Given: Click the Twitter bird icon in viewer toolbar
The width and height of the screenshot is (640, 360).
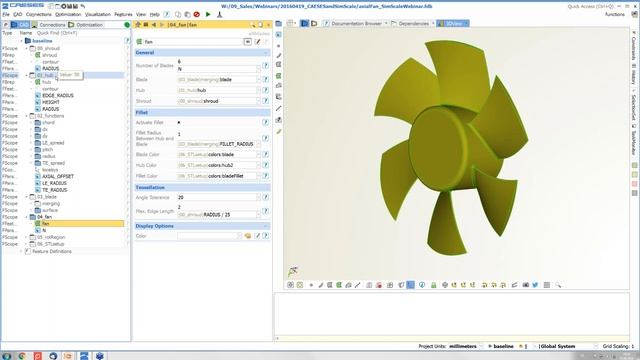Looking at the screenshot, I should [x=535, y=285].
